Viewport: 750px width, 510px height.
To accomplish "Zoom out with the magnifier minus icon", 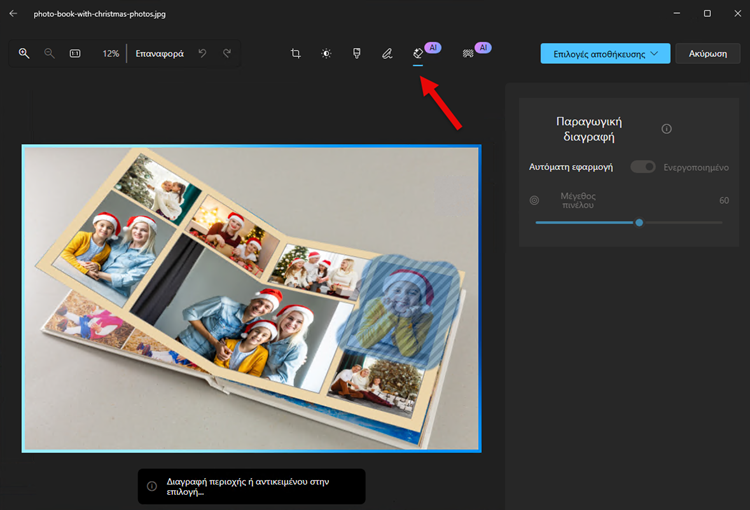I will (x=49, y=53).
